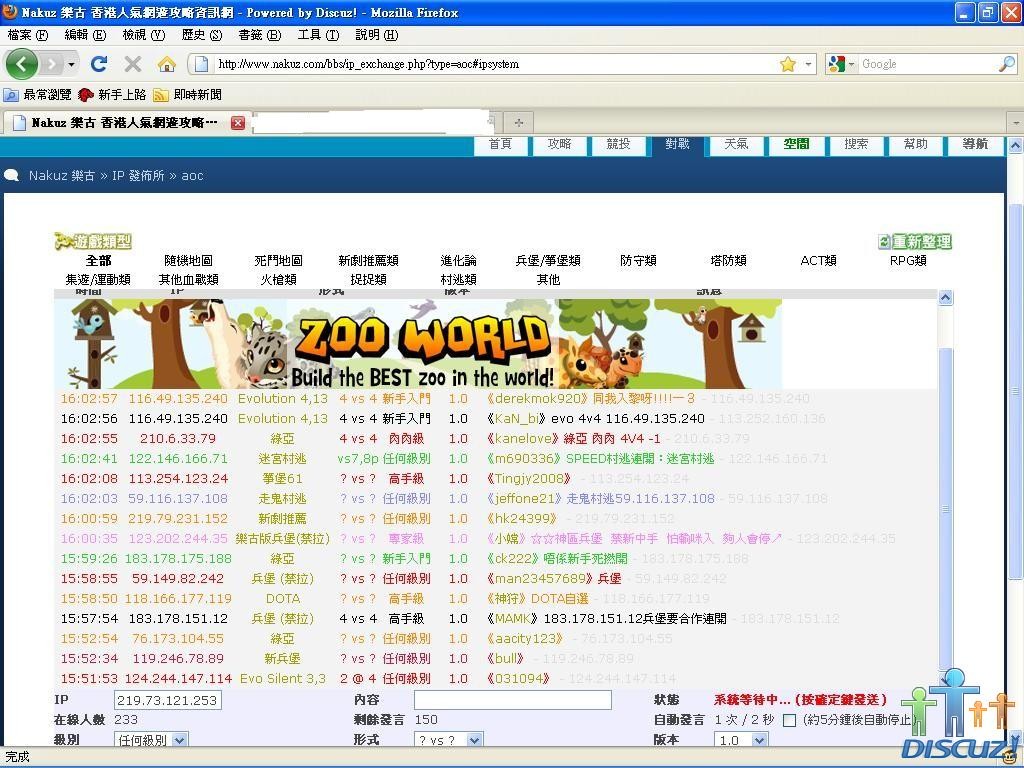Click the stop loading X icon

pos(133,63)
